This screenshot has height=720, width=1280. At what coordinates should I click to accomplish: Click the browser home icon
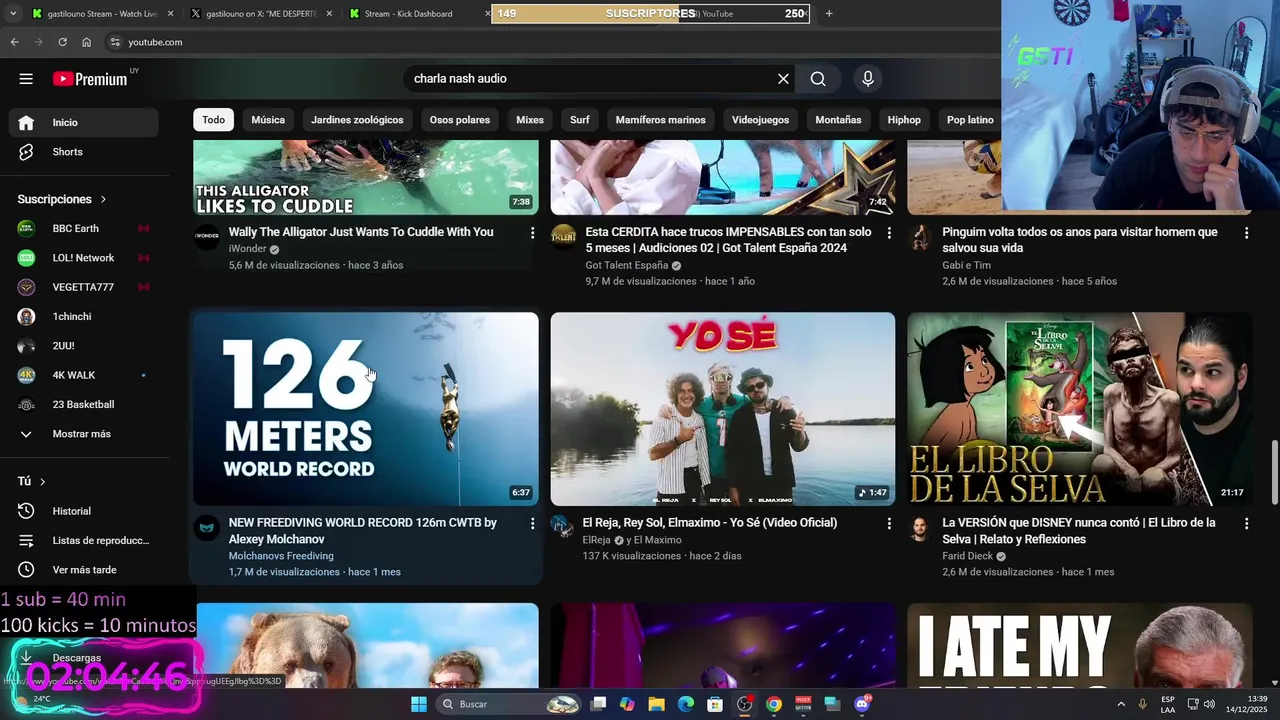pos(87,42)
